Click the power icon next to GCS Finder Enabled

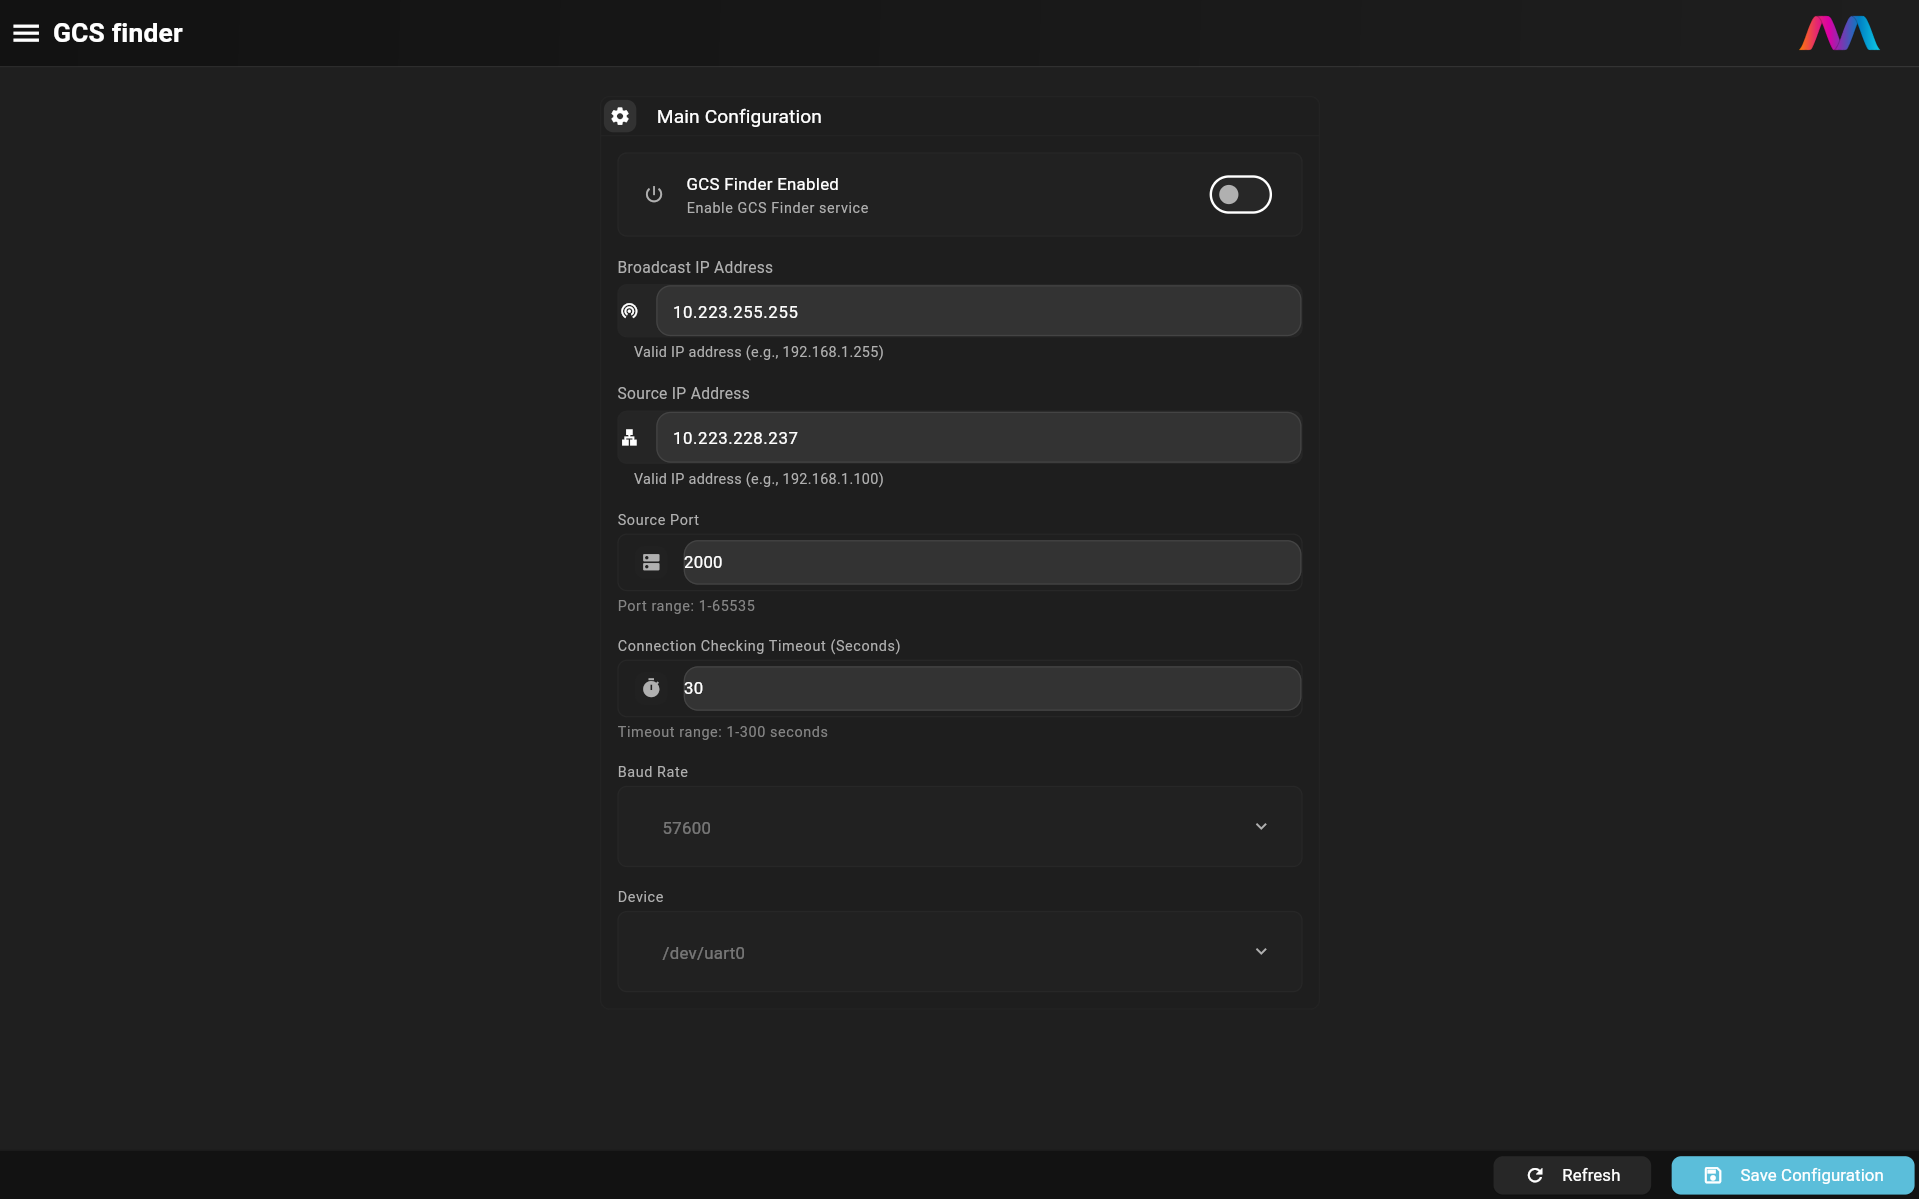pyautogui.click(x=653, y=194)
